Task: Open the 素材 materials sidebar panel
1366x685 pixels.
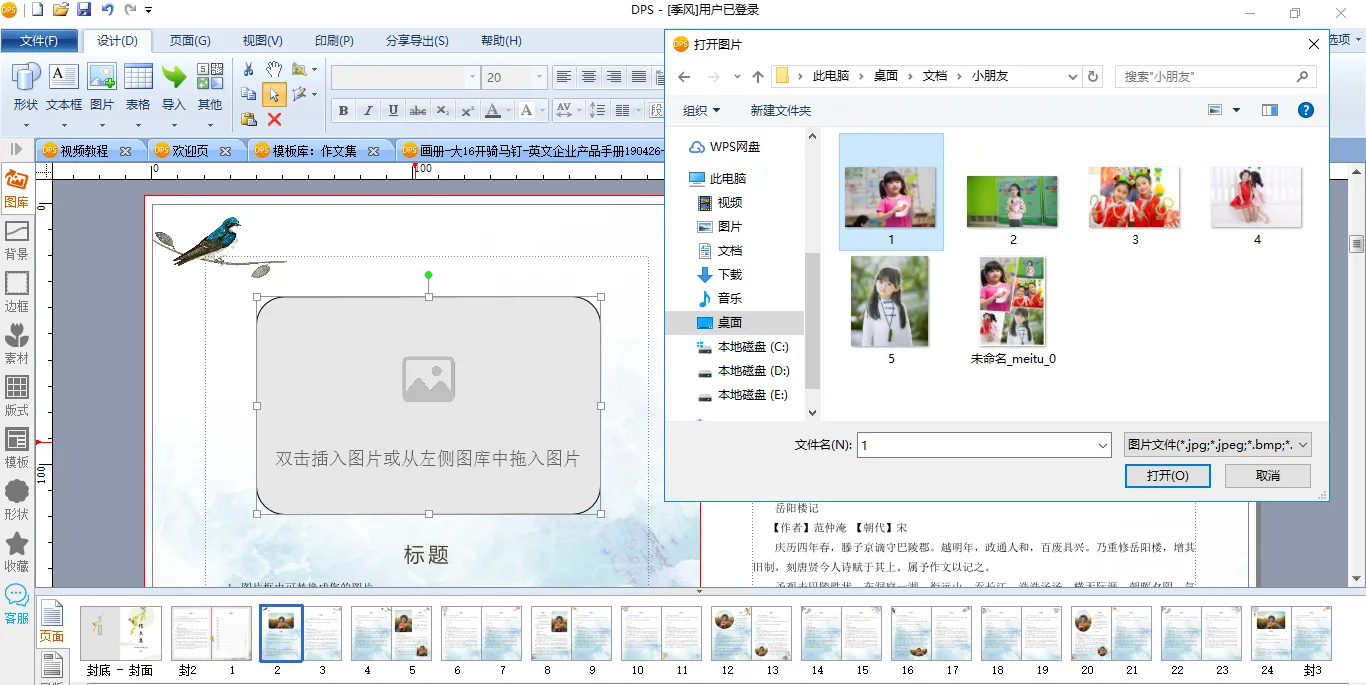Action: (x=17, y=344)
